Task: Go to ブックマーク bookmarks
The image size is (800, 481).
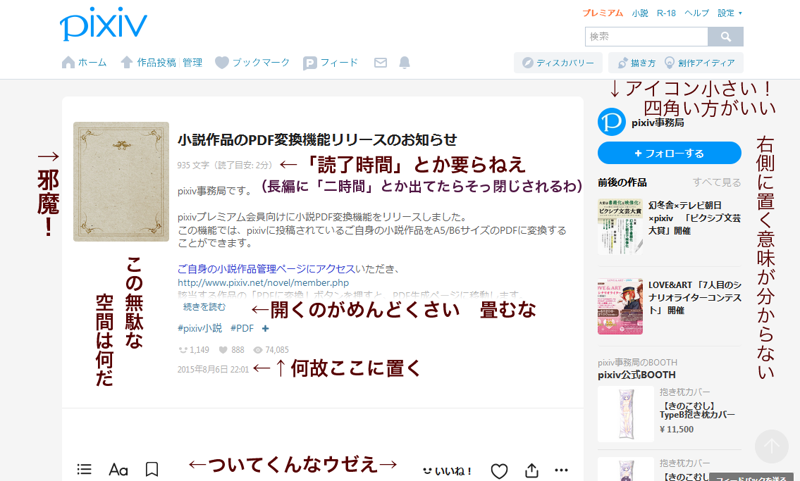Action: point(252,63)
